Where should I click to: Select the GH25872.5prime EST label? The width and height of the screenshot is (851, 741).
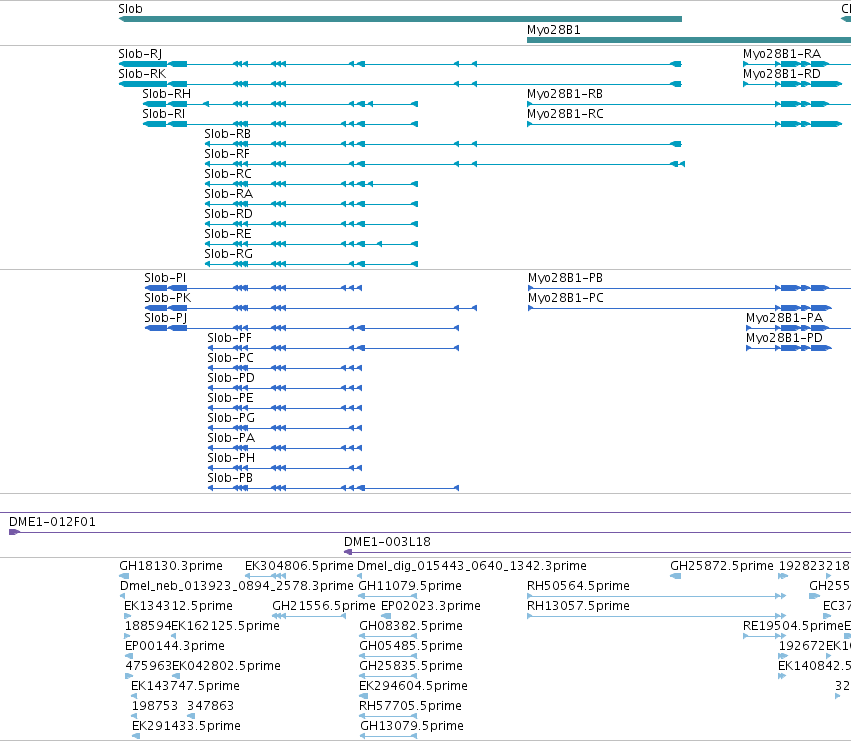tap(722, 566)
